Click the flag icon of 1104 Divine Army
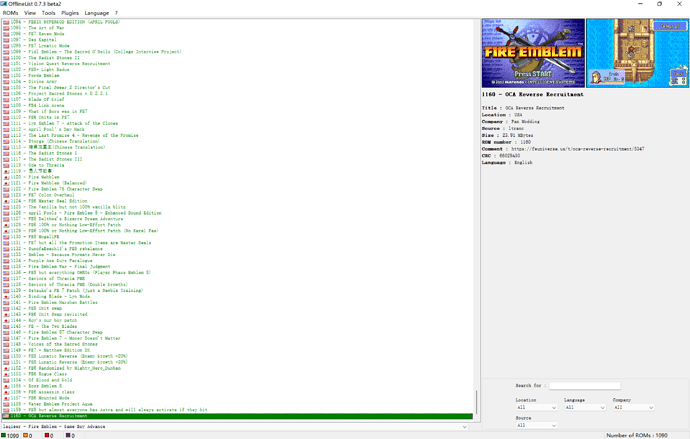 pyautogui.click(x=6, y=81)
